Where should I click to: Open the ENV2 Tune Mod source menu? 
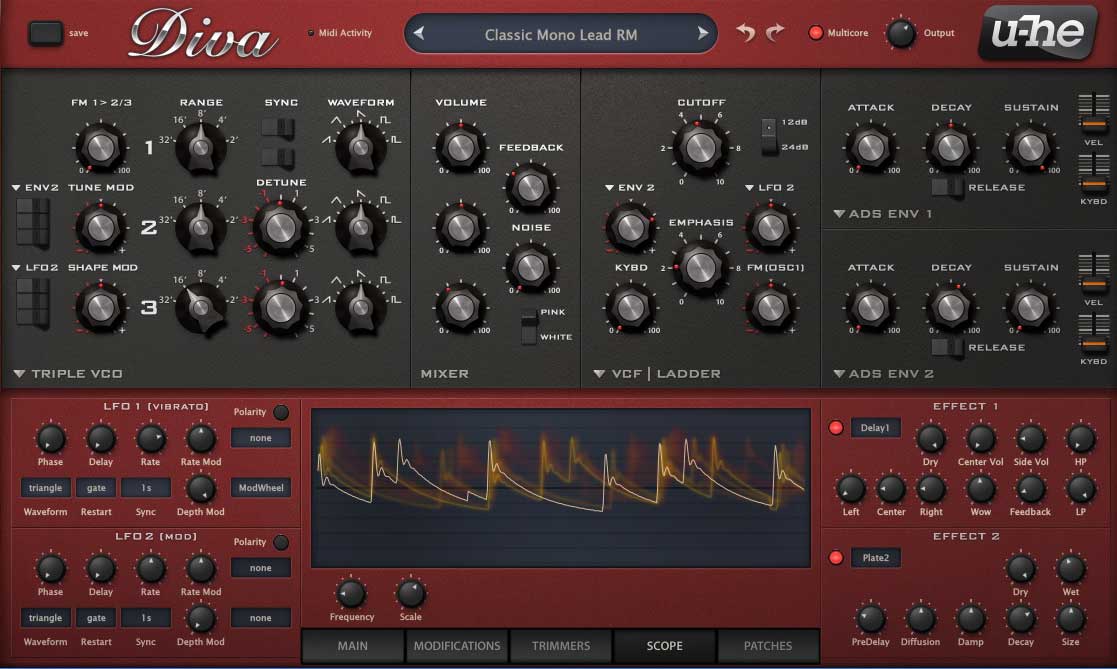pyautogui.click(x=35, y=187)
